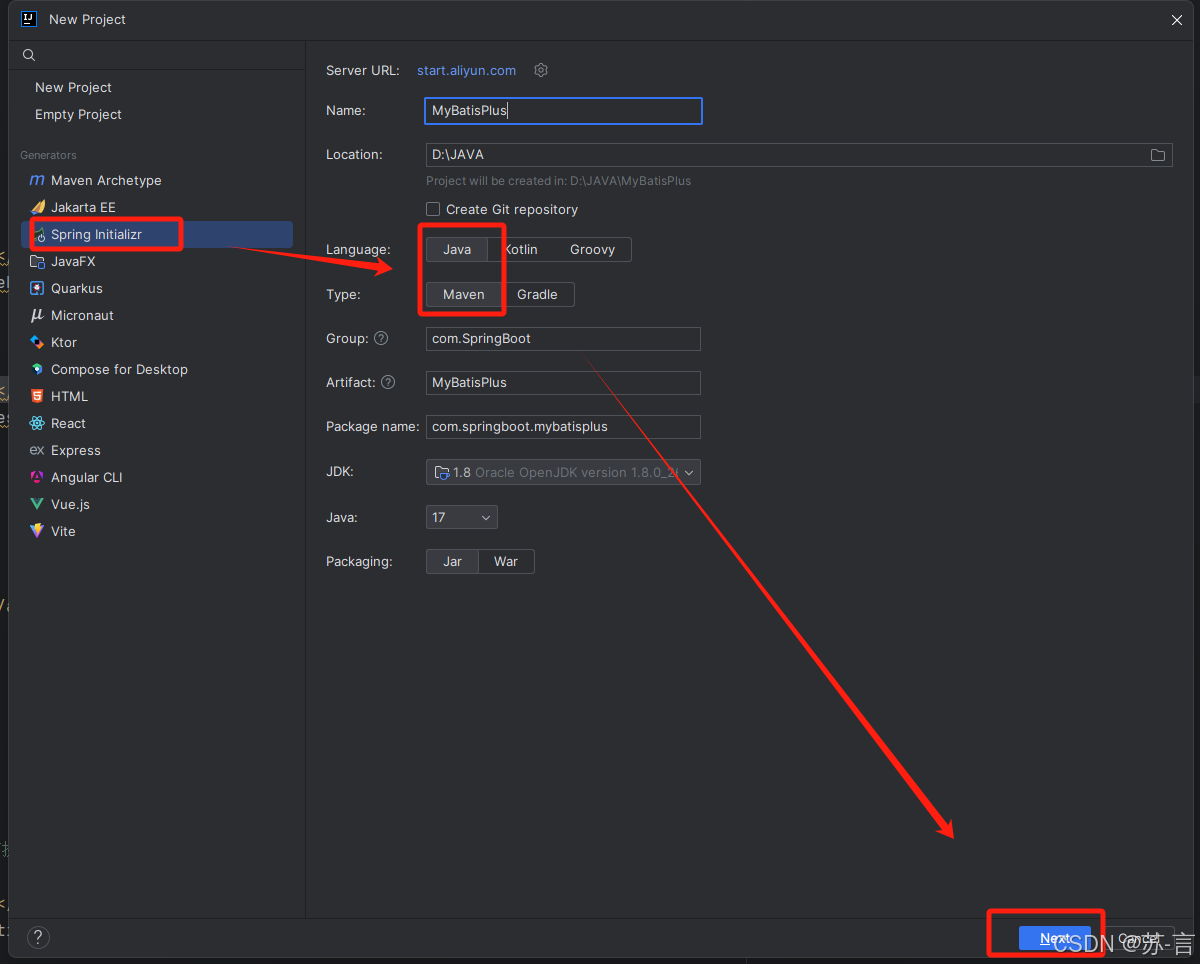
Task: Click 'Project will be created in' hint text
Action: [558, 181]
